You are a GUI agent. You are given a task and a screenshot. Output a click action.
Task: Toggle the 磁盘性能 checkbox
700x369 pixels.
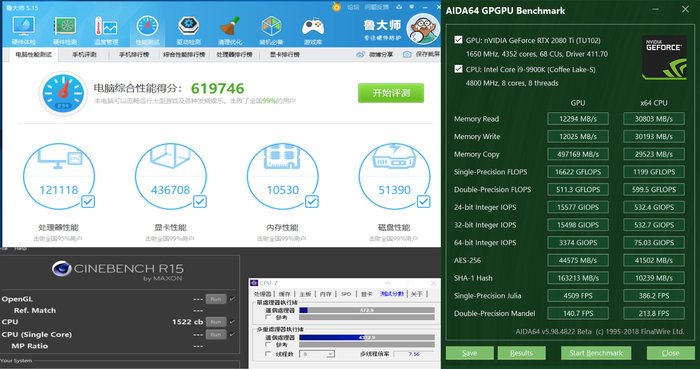[423, 202]
